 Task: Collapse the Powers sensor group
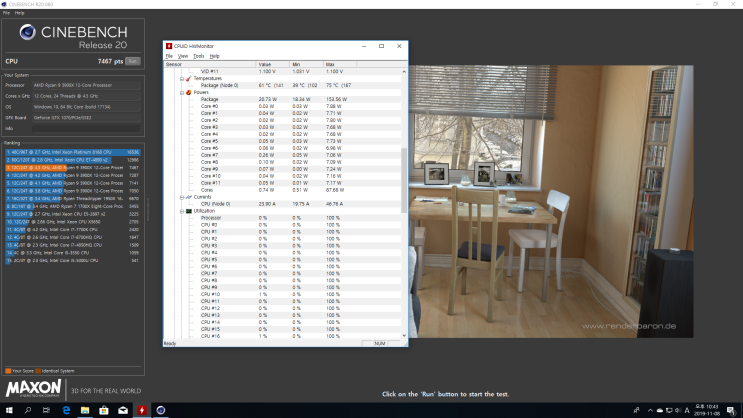(180, 92)
